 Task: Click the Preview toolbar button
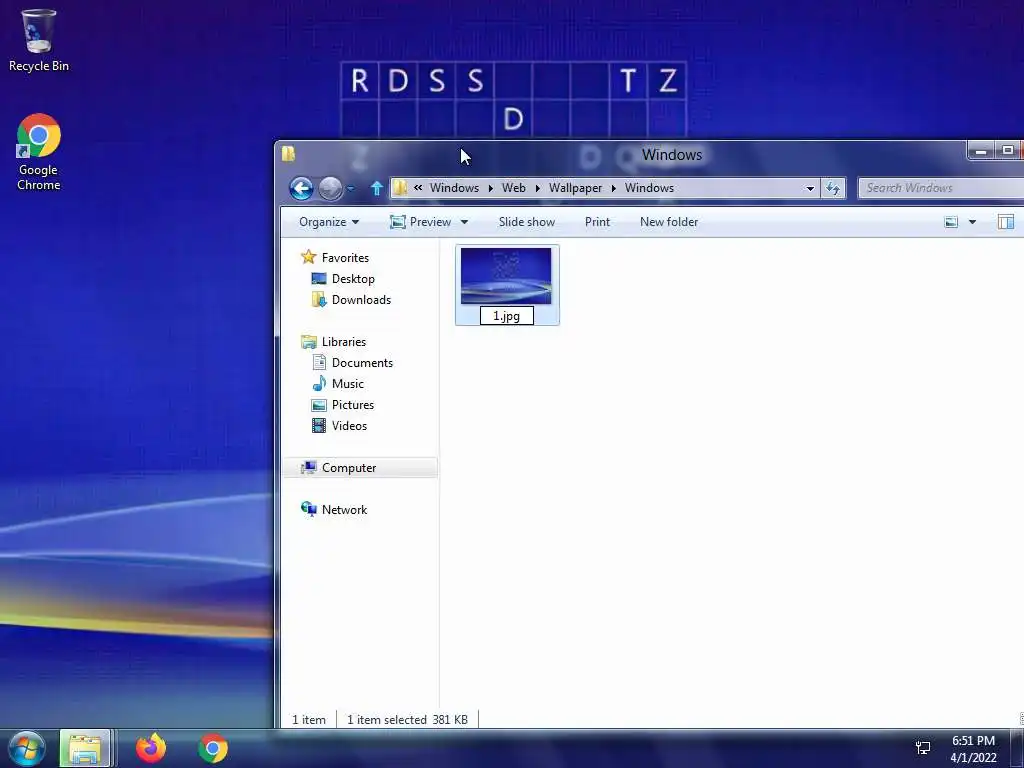click(420, 222)
